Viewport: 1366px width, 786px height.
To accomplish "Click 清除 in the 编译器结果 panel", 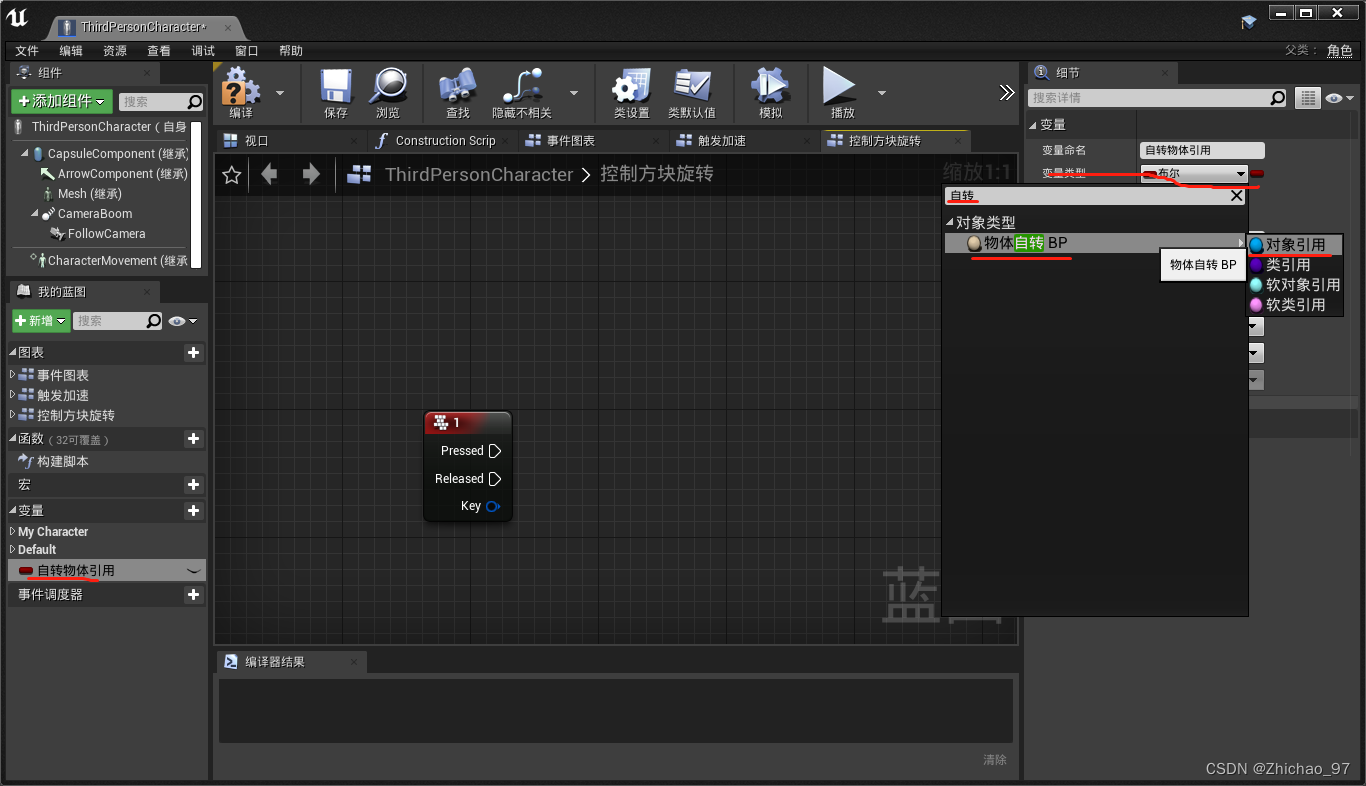I will coord(994,760).
